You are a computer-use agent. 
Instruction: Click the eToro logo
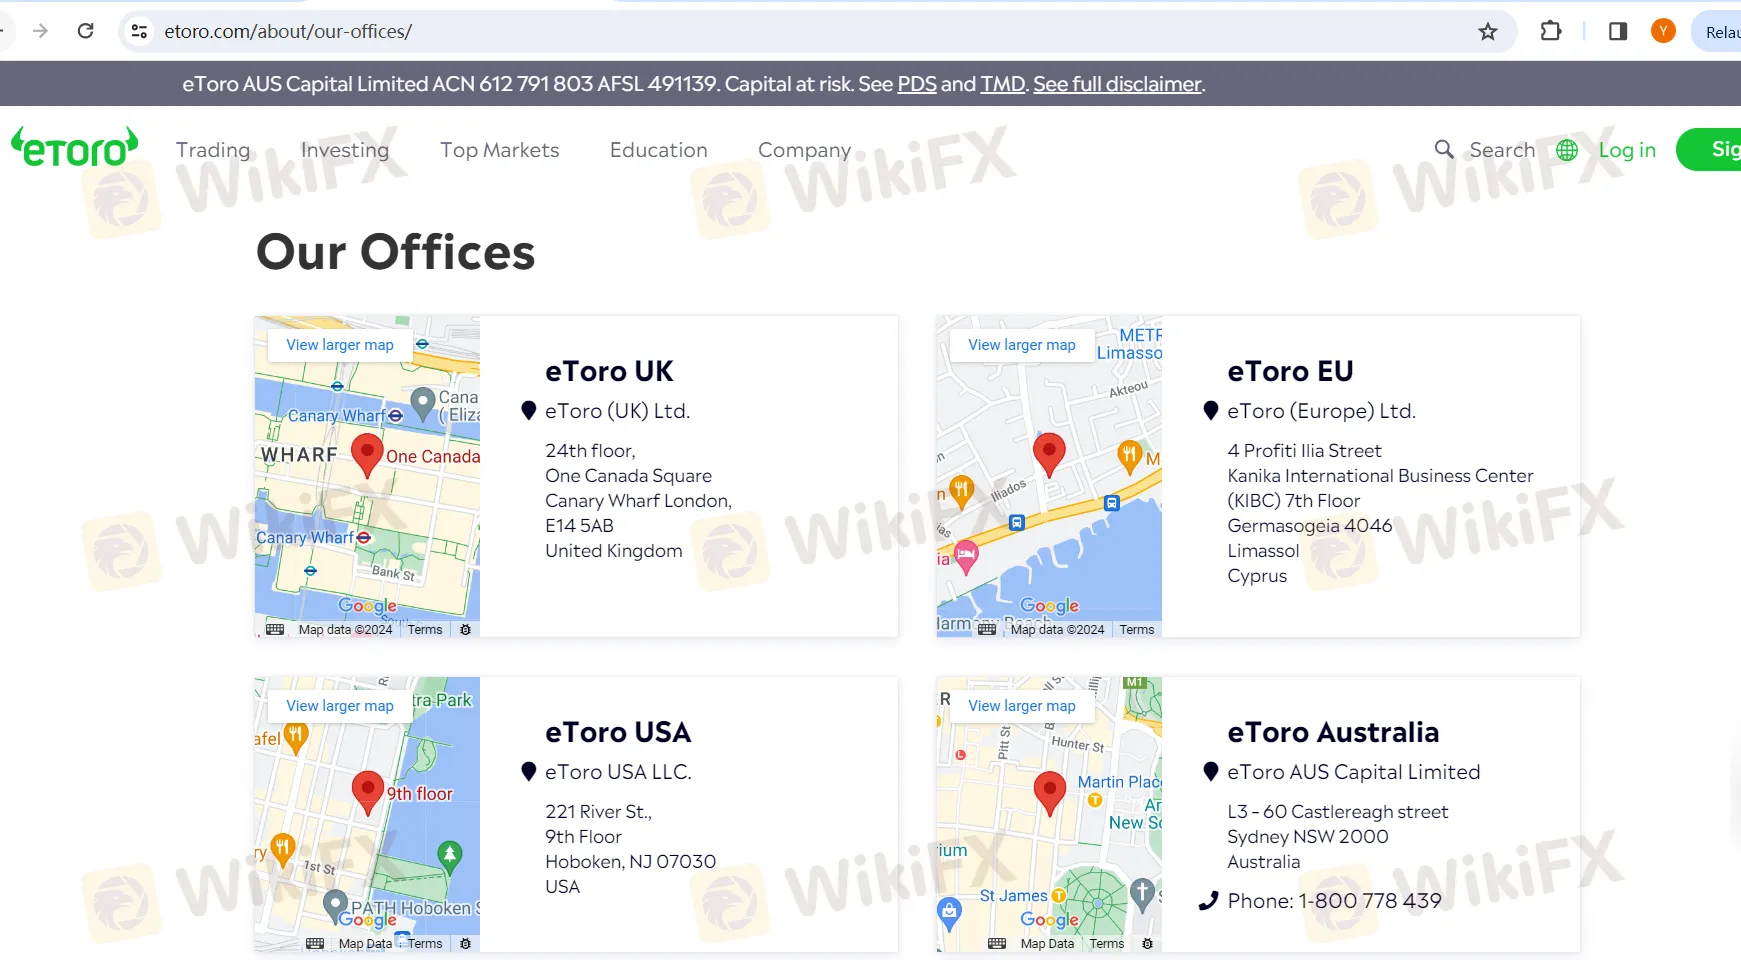[x=75, y=148]
